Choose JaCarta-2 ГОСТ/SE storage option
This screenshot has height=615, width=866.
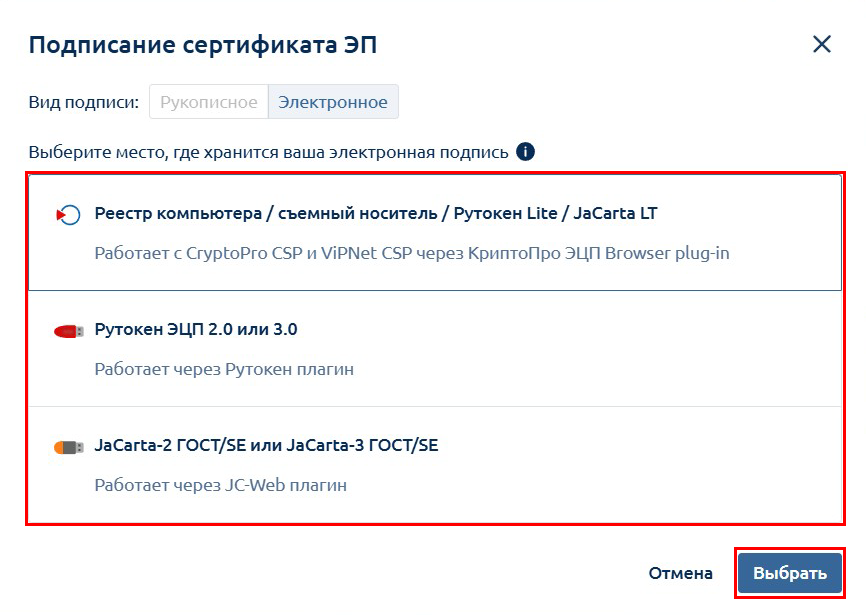click(435, 465)
